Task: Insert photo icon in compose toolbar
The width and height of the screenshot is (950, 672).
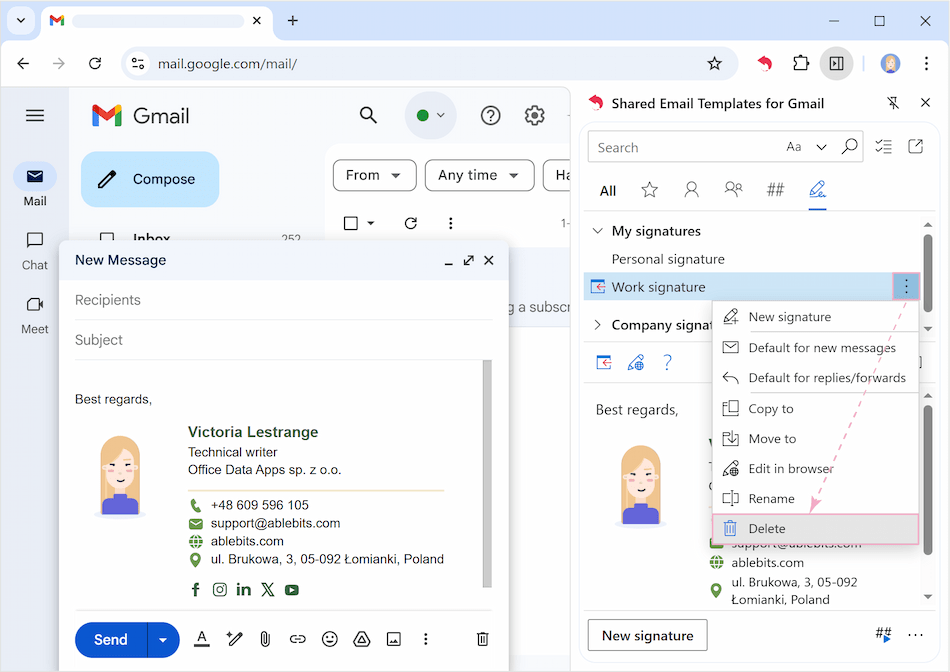Action: pos(394,639)
